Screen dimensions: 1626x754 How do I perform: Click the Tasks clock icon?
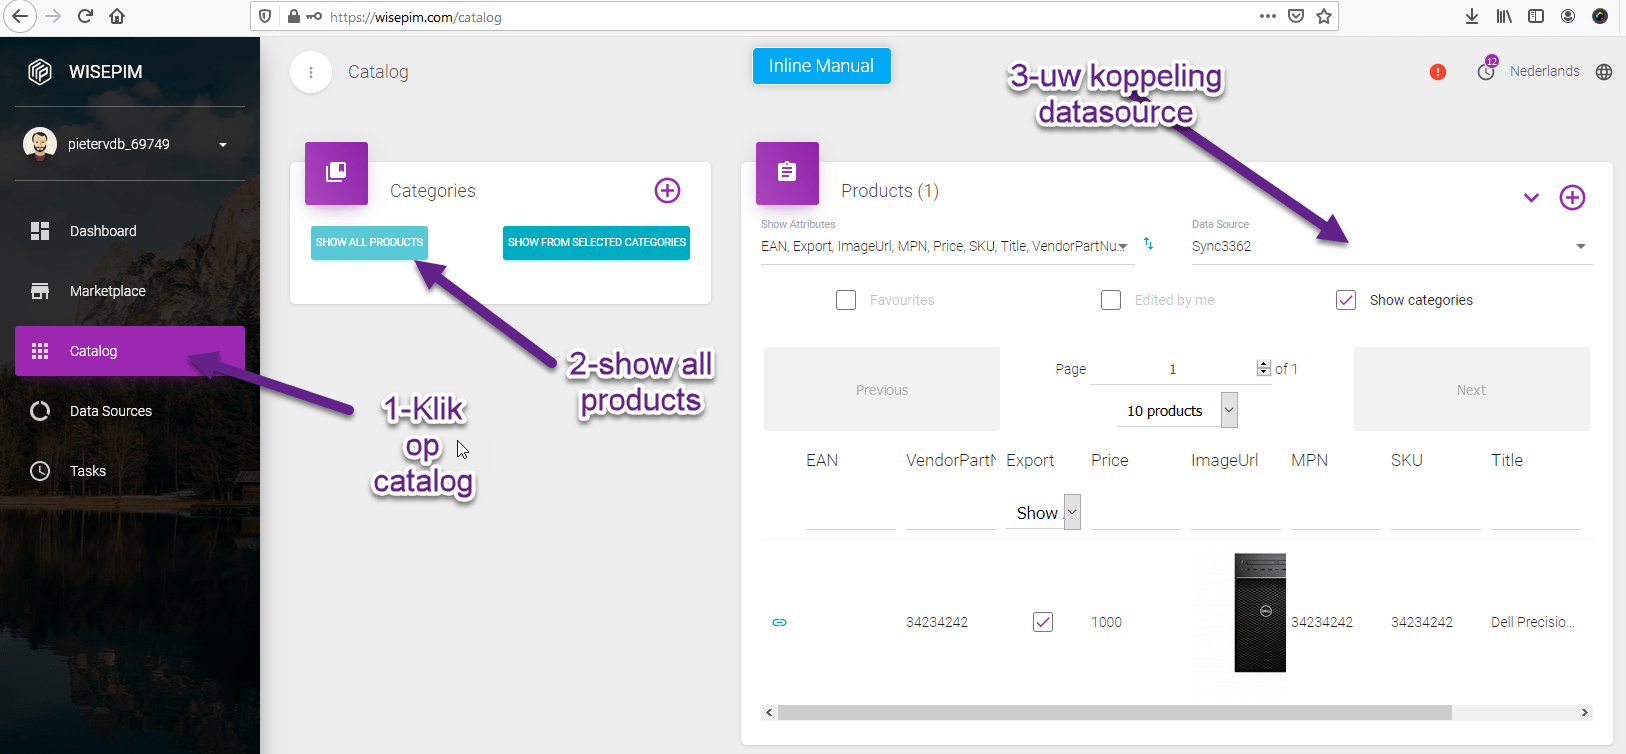(x=40, y=471)
